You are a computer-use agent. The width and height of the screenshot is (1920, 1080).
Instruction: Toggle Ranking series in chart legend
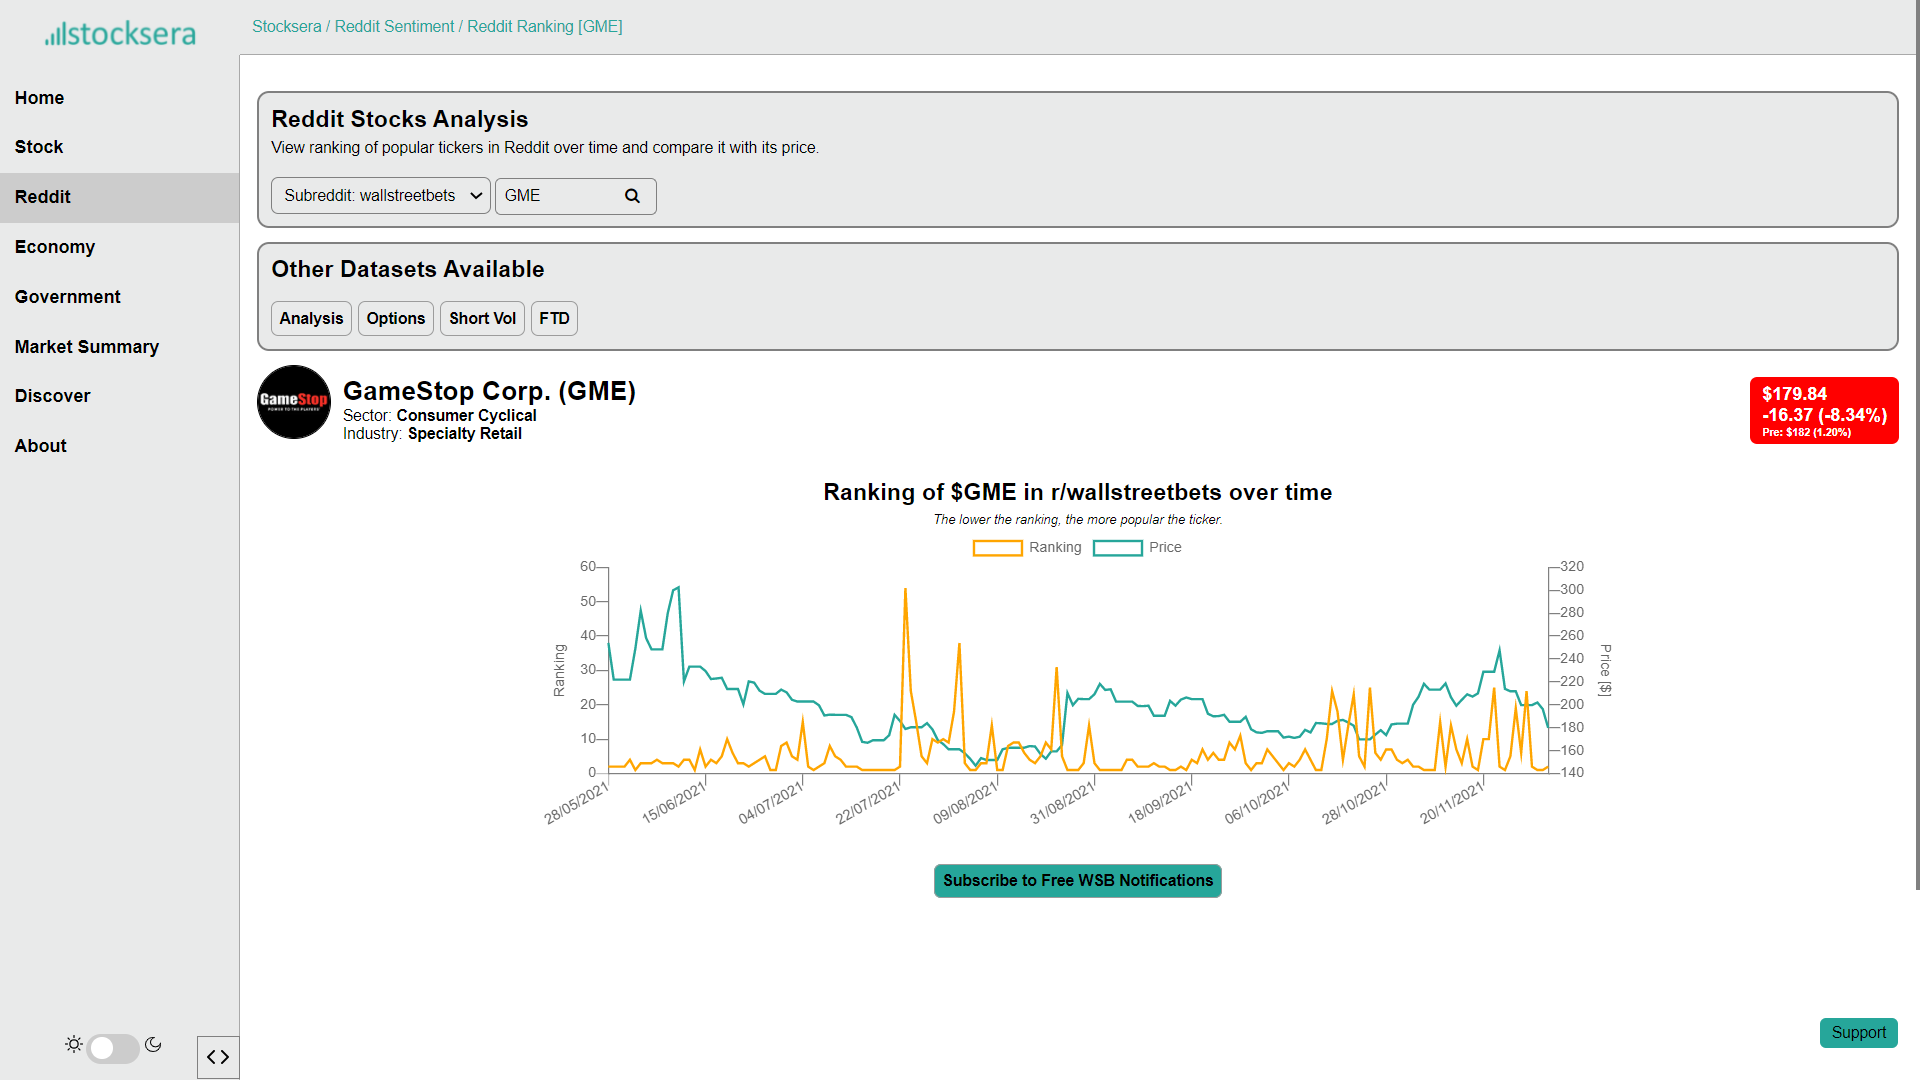click(x=1027, y=548)
